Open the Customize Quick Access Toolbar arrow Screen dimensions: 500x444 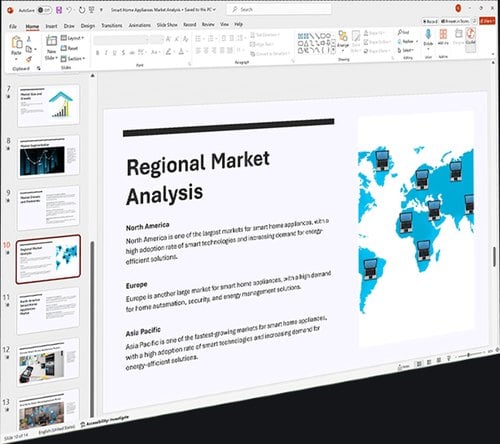[101, 10]
